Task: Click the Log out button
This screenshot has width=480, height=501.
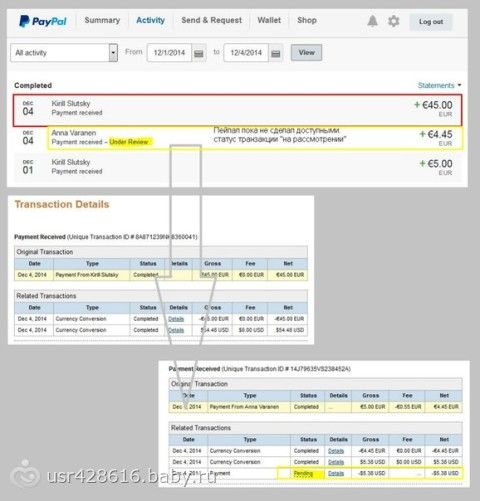Action: [x=431, y=22]
